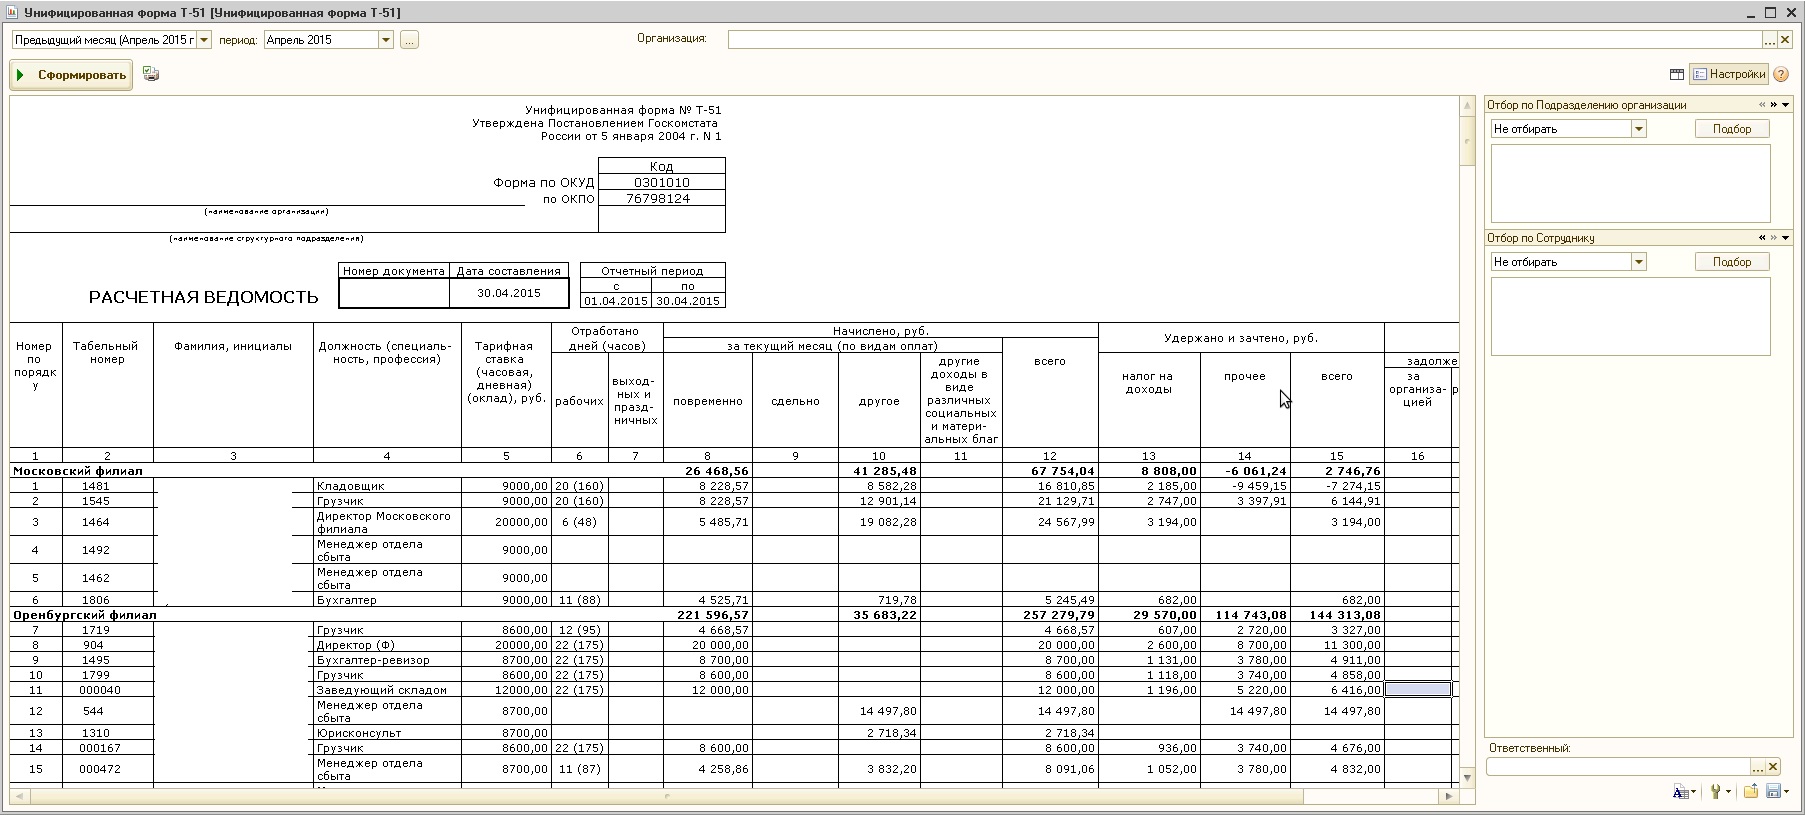Clear the Организация field with the X
Image resolution: width=1805 pixels, height=815 pixels.
1785,40
